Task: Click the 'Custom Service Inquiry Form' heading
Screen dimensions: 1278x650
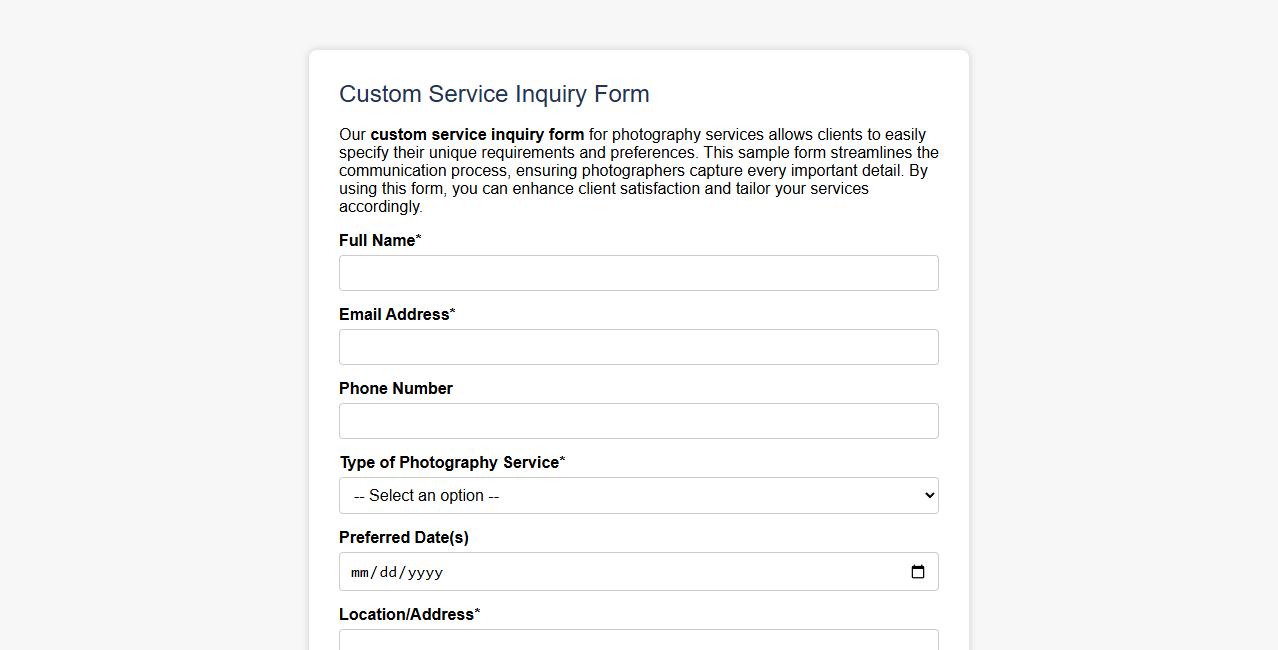Action: tap(494, 93)
